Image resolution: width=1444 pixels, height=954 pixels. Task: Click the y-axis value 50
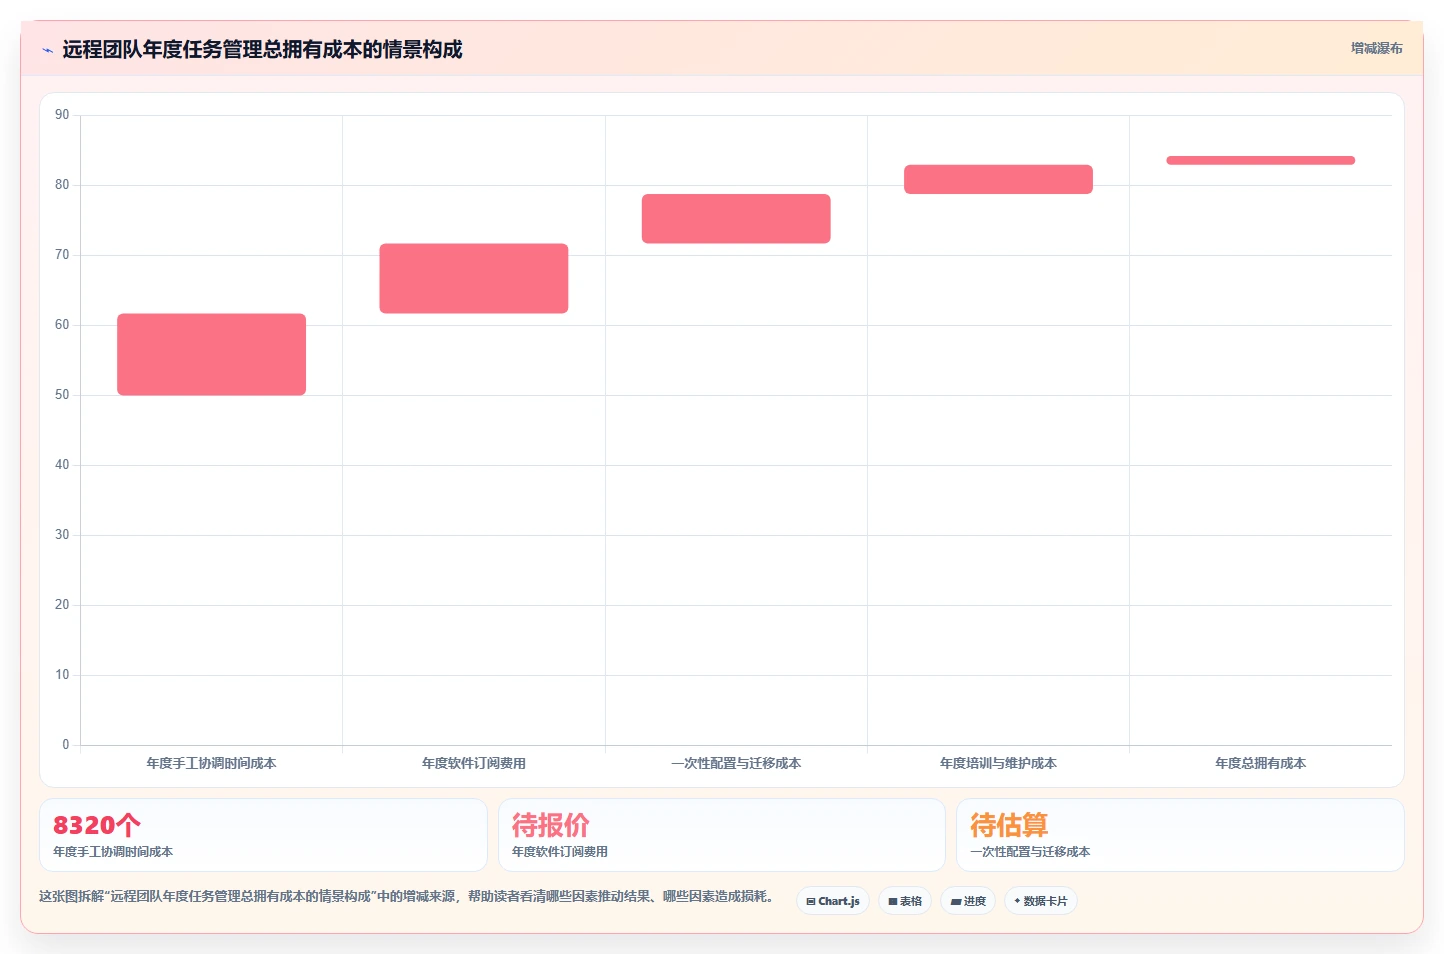point(62,395)
